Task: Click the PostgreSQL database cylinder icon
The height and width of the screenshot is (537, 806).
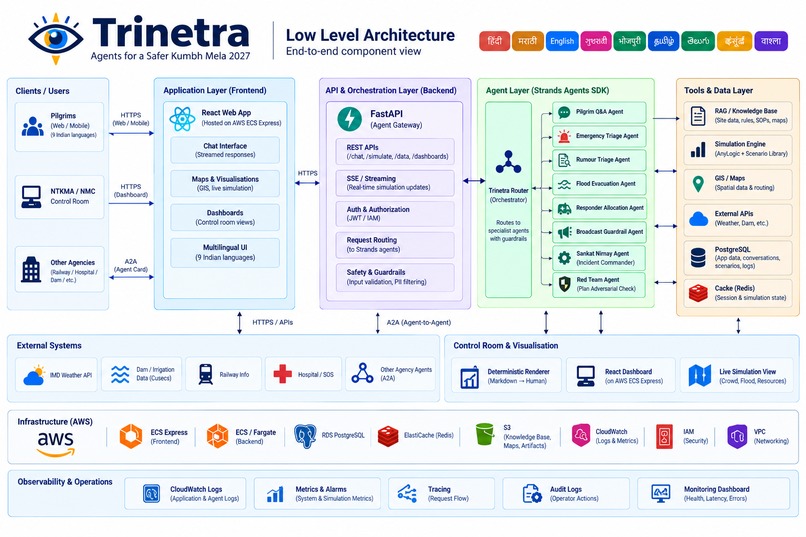Action: 698,257
